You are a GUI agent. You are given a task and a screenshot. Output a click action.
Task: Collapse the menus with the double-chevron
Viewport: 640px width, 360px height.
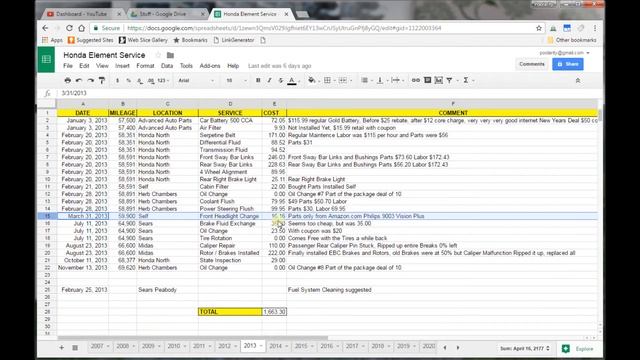point(578,80)
